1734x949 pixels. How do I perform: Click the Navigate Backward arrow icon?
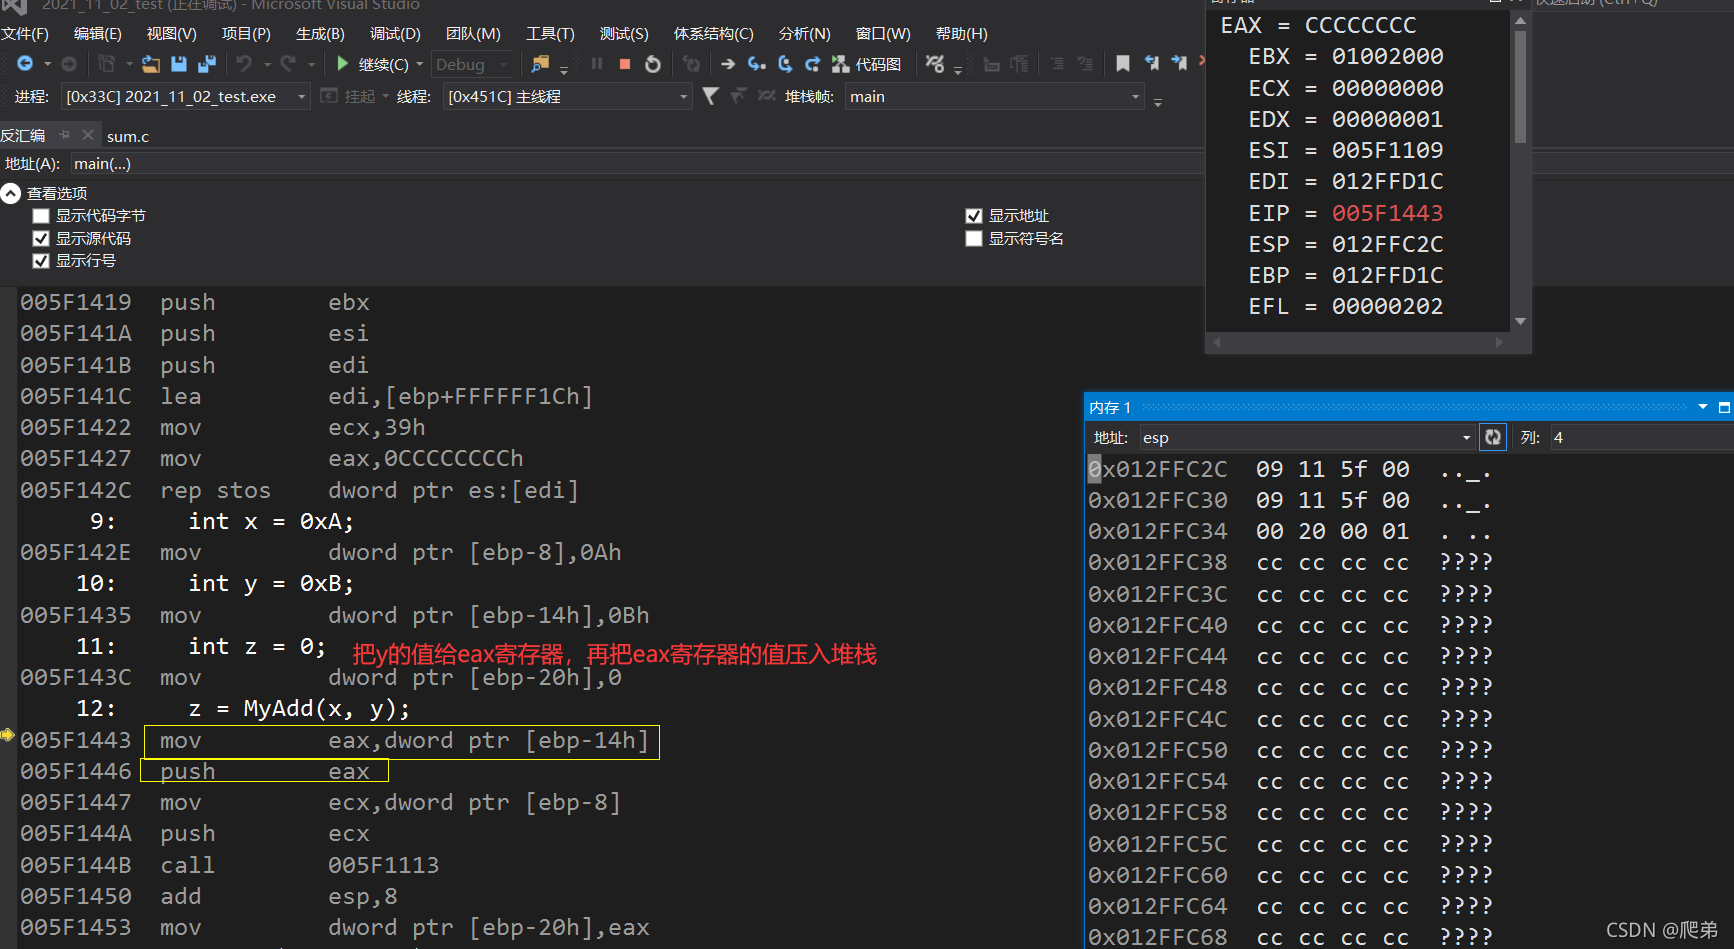(25, 64)
